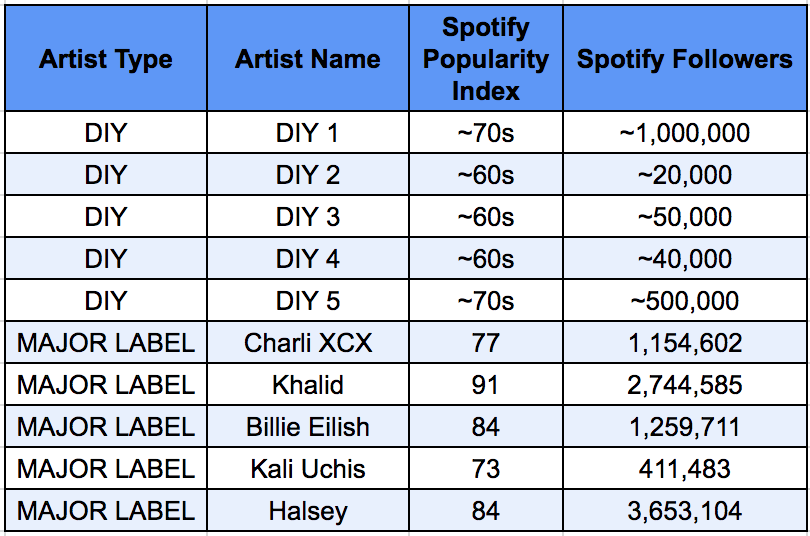The width and height of the screenshot is (810, 536).
Task: Click Khalid's popularity value 91
Action: (486, 385)
